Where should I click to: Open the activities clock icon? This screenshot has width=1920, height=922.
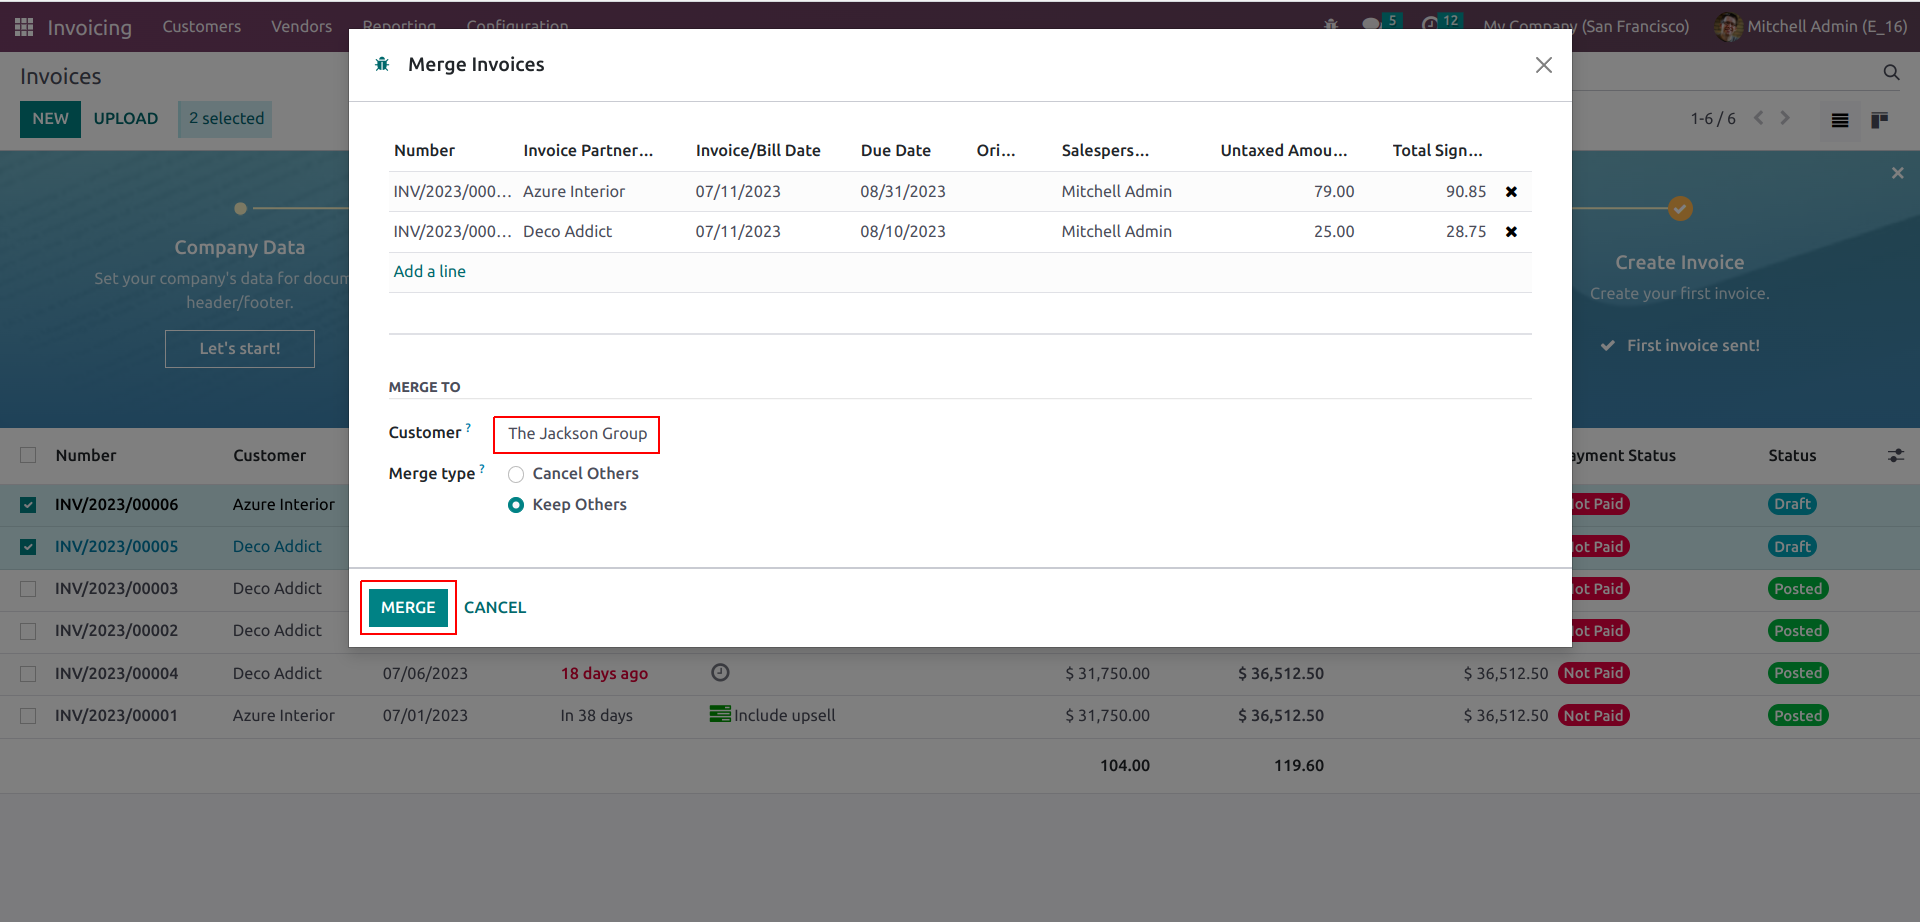pos(1430,26)
